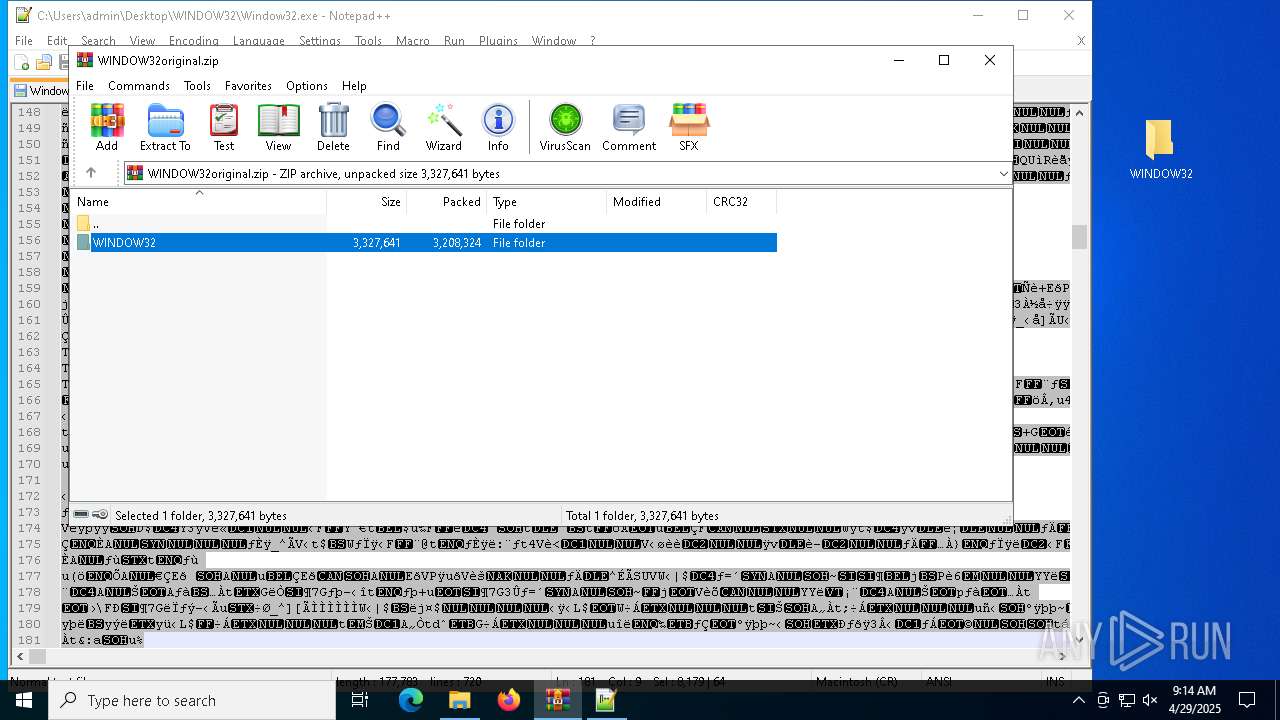Open Windows Start menu

coord(23,700)
